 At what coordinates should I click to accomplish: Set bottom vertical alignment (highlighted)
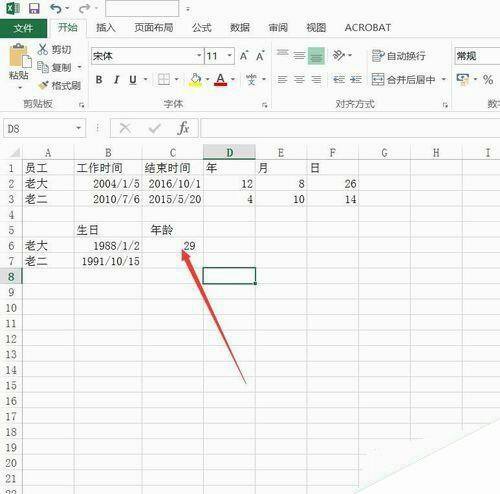316,56
